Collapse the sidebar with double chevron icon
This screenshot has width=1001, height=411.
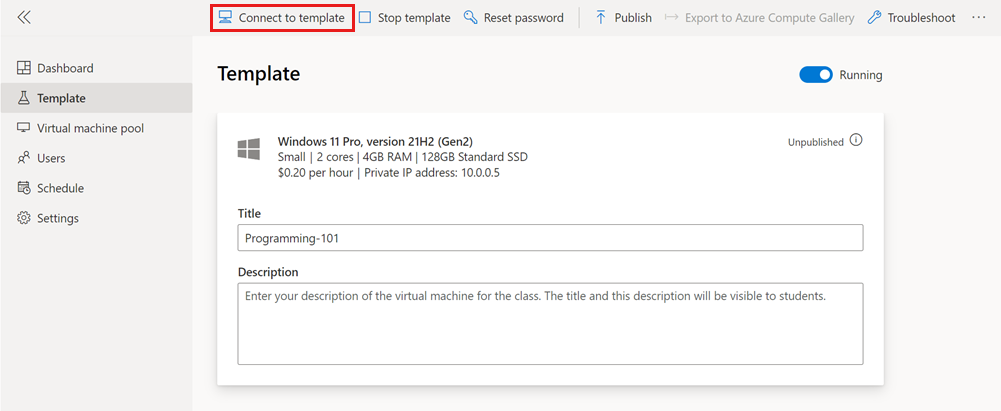[x=24, y=17]
